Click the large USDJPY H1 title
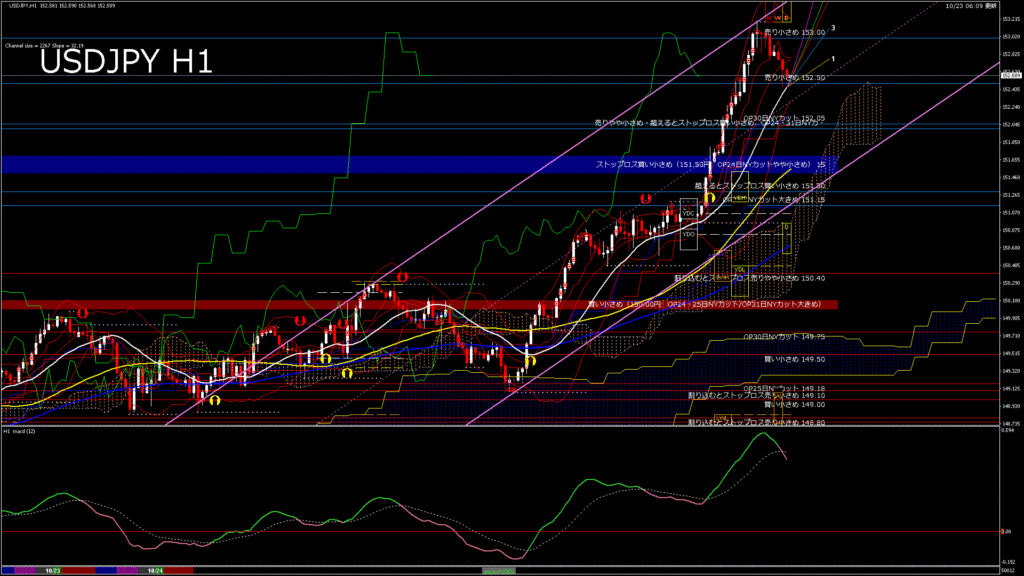 [125, 62]
